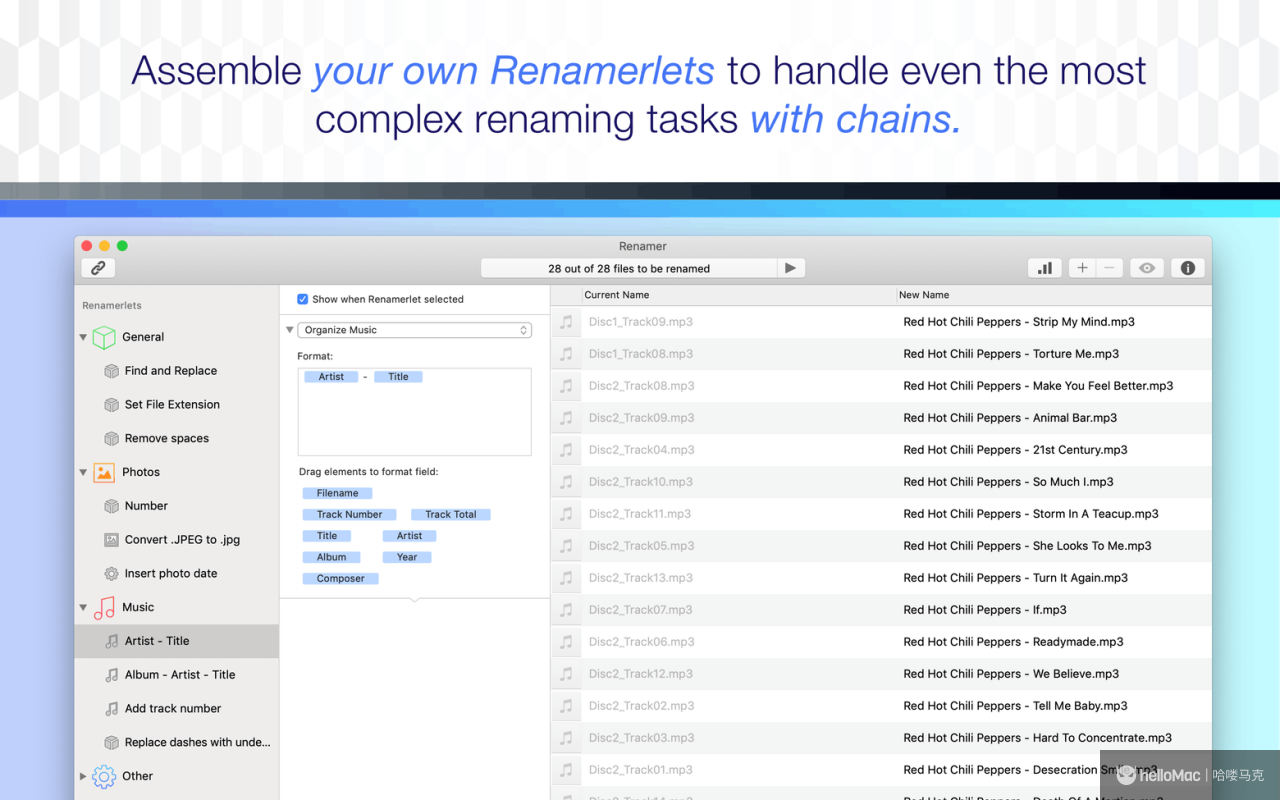Screen dimensions: 1280x800
Task: Click the Artist - Title music note icon
Action: 112,641
